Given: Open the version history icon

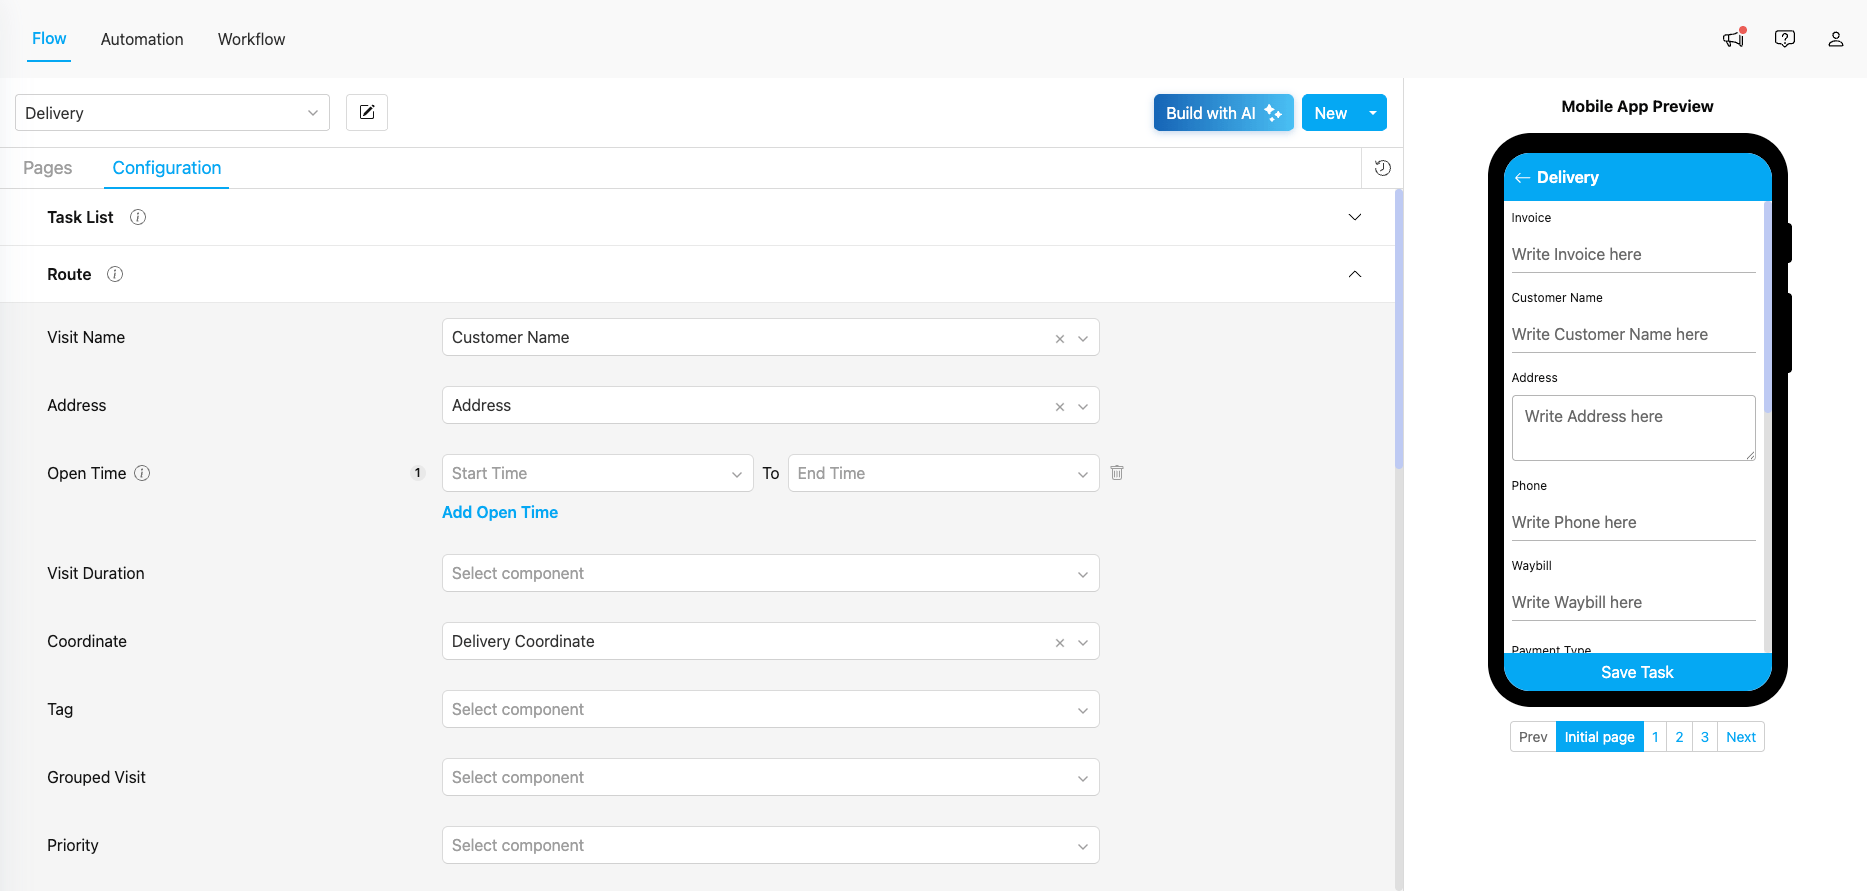Looking at the screenshot, I should (1383, 168).
